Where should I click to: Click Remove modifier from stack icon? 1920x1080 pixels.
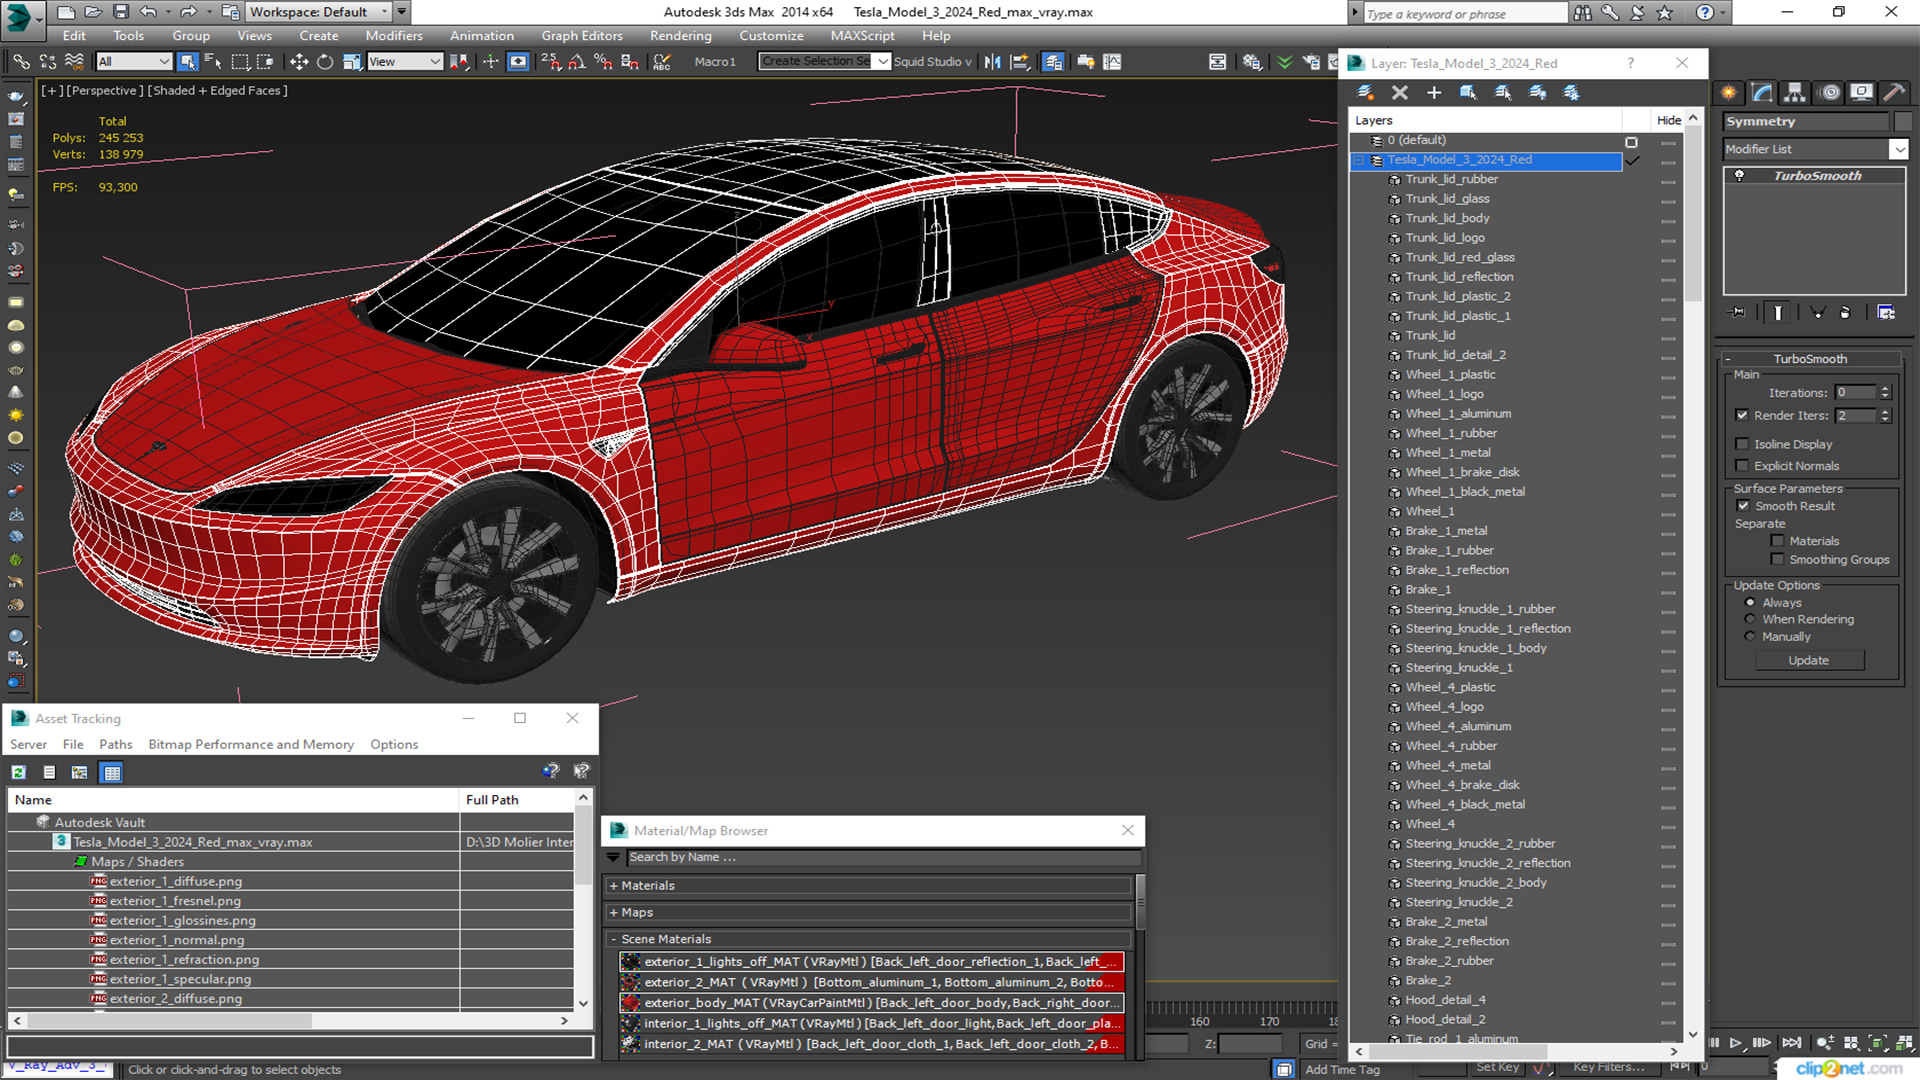pyautogui.click(x=1845, y=313)
